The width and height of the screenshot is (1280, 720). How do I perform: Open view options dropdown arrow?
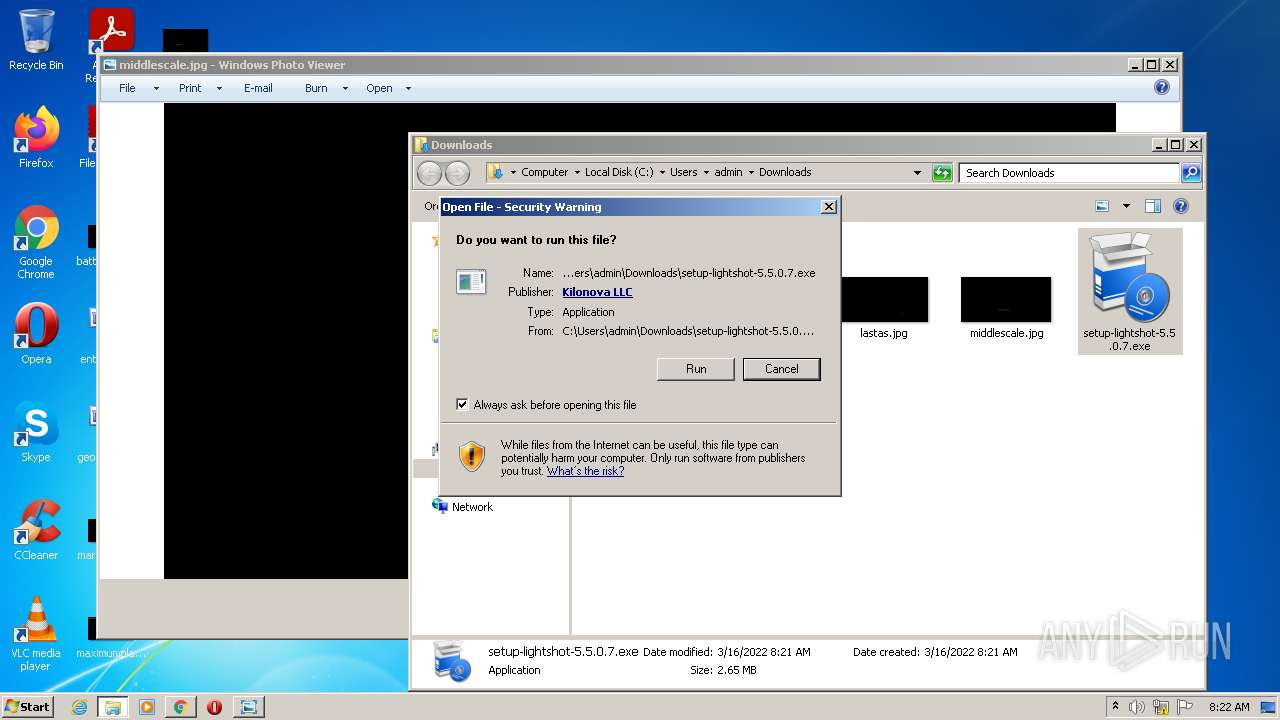pyautogui.click(x=1126, y=206)
